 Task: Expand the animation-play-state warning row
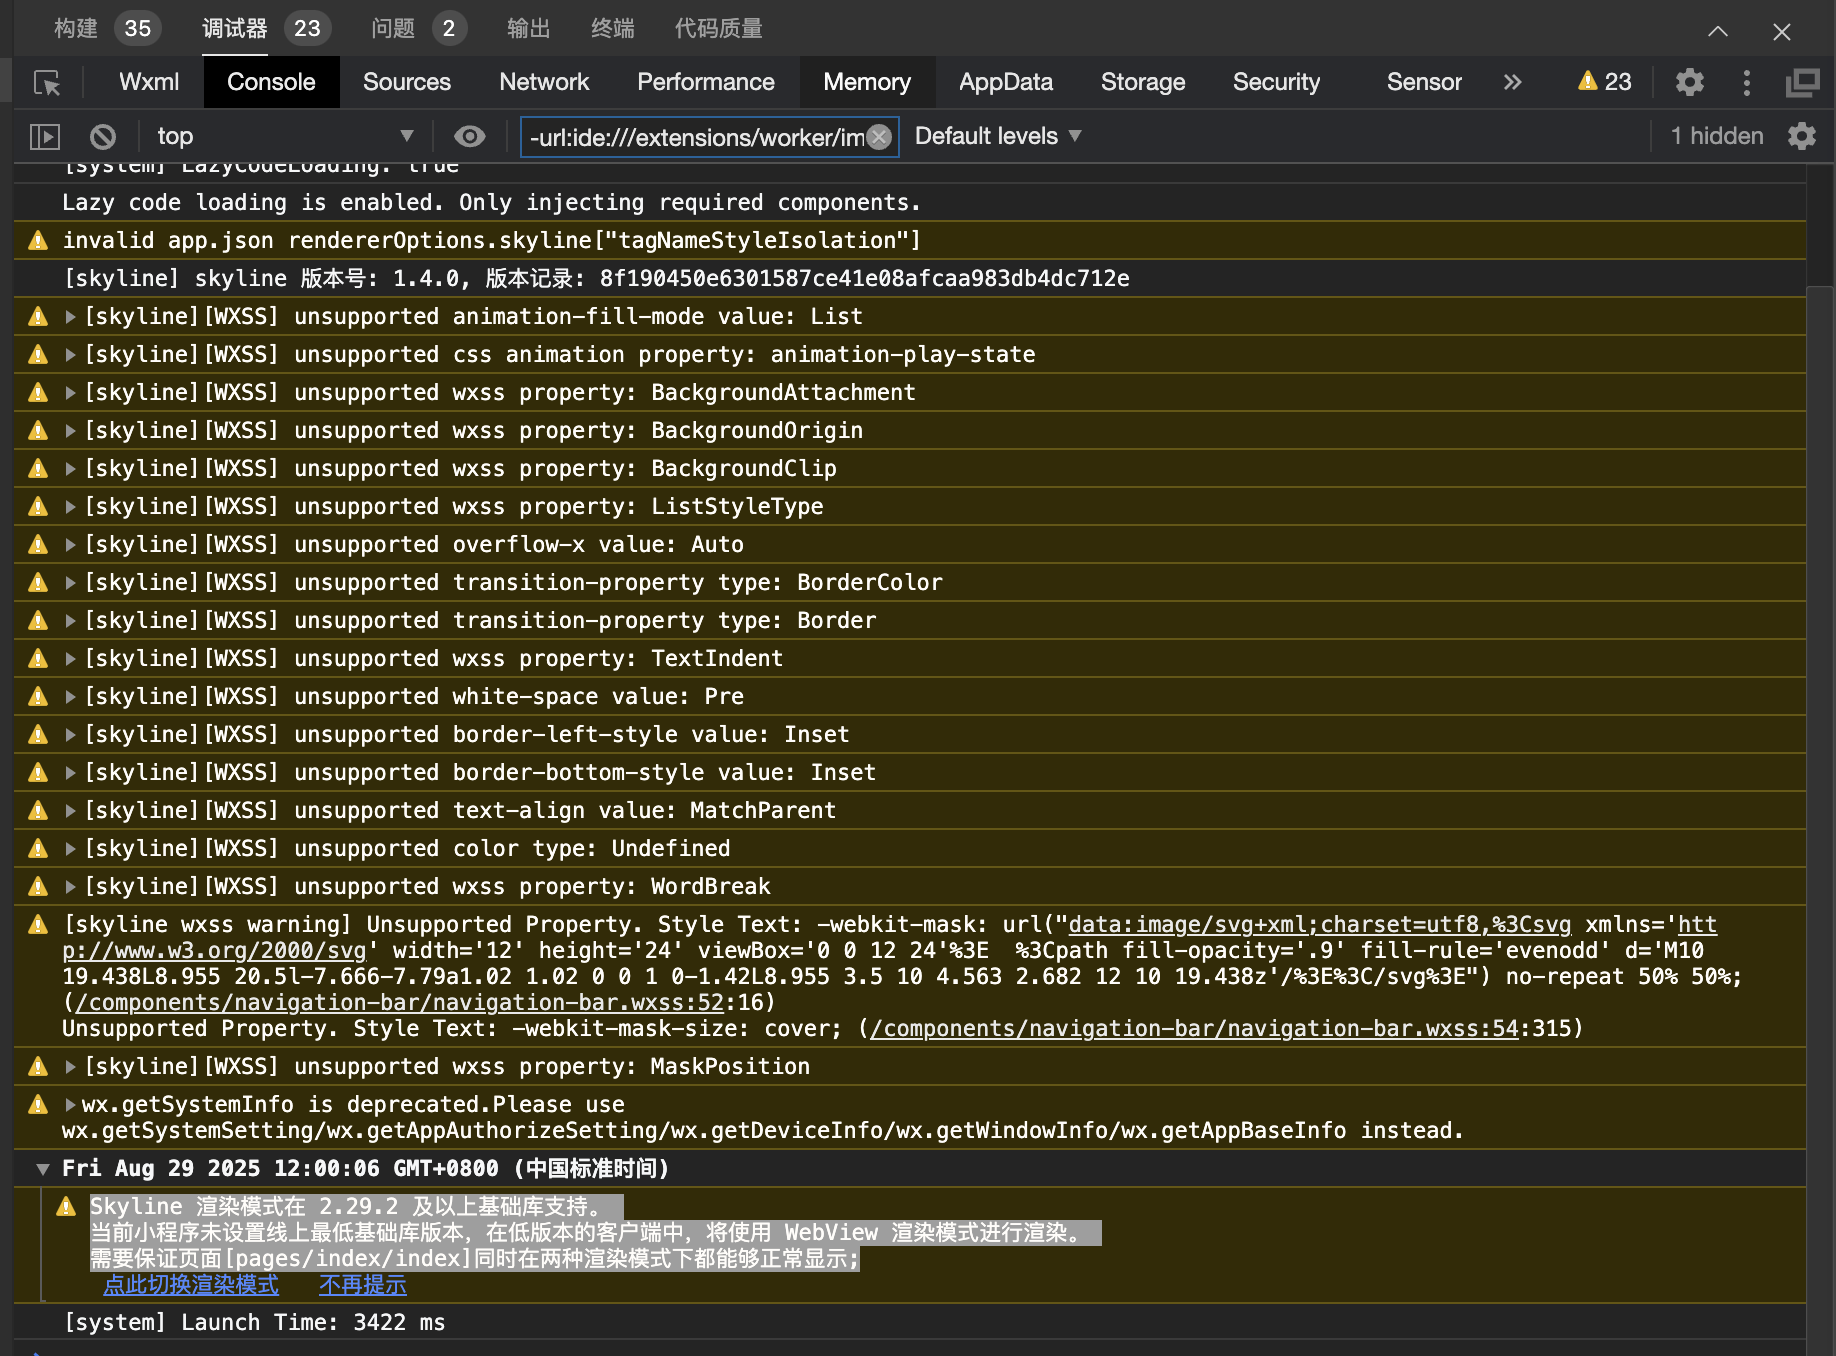tap(70, 355)
